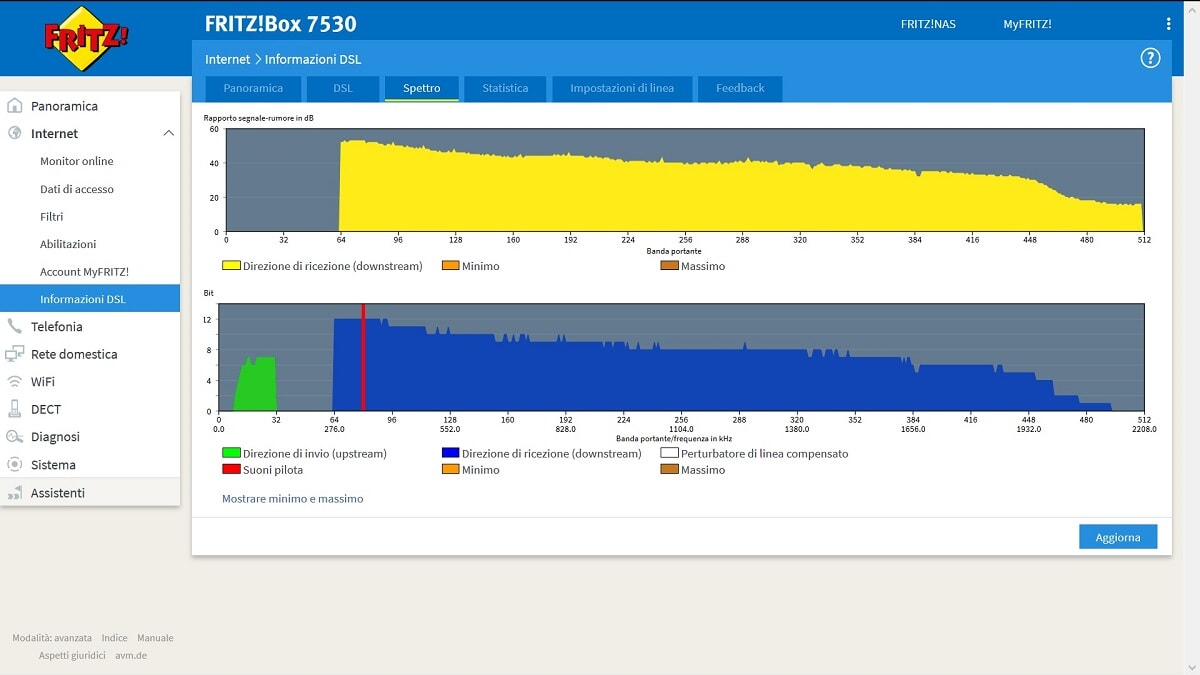Click Mostrare minimo e massimo link
The height and width of the screenshot is (675, 1200).
coord(292,498)
